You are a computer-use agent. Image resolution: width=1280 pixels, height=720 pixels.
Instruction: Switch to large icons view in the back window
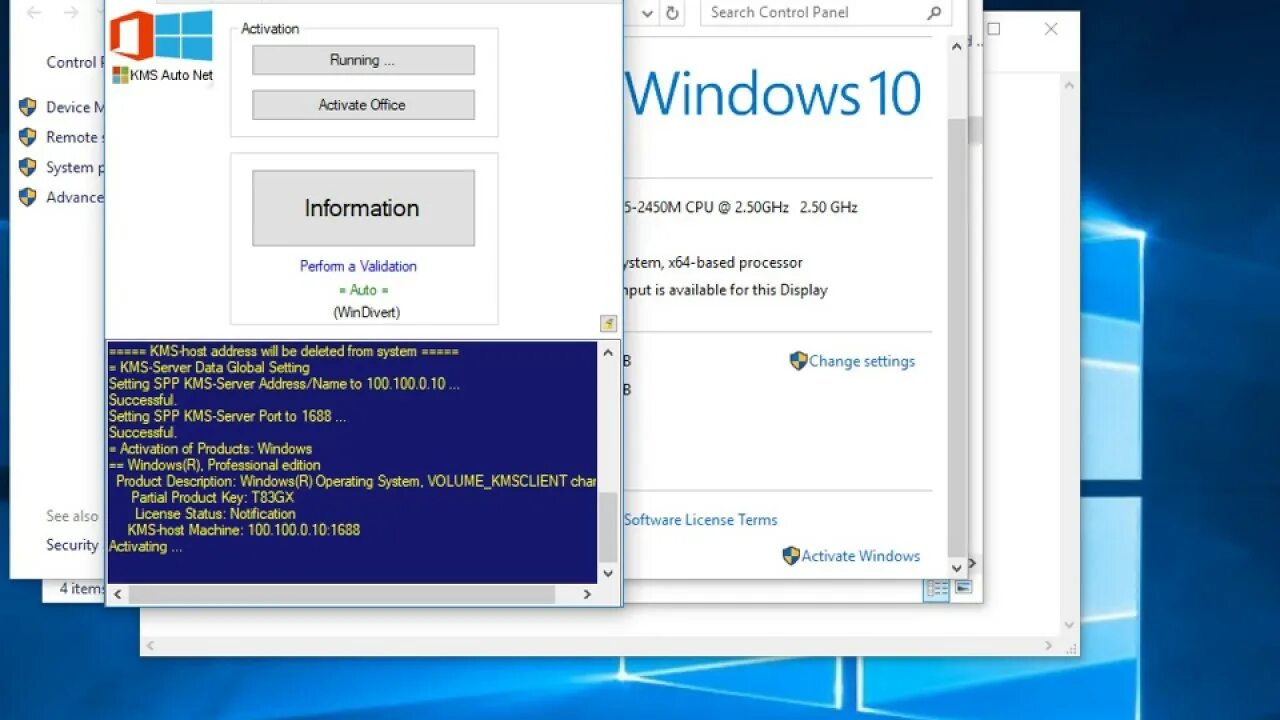coord(963,588)
